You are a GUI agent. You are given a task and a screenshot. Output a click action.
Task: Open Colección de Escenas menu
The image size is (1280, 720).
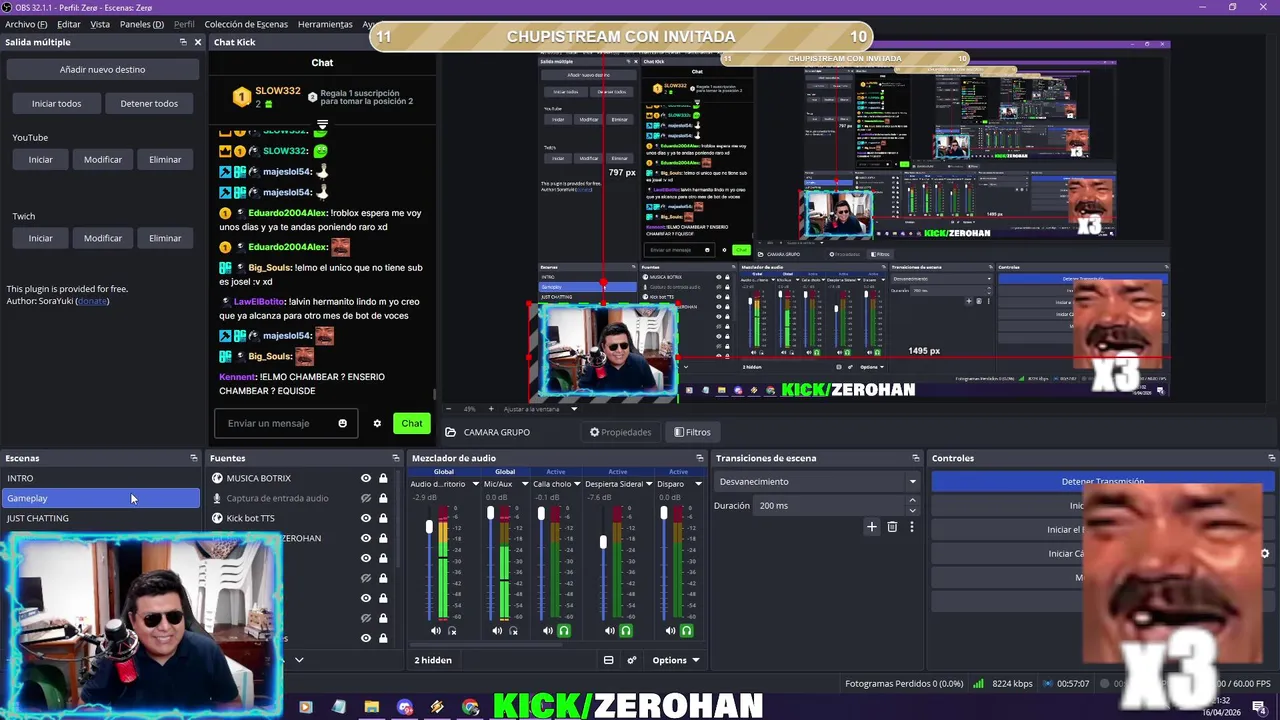pyautogui.click(x=246, y=24)
